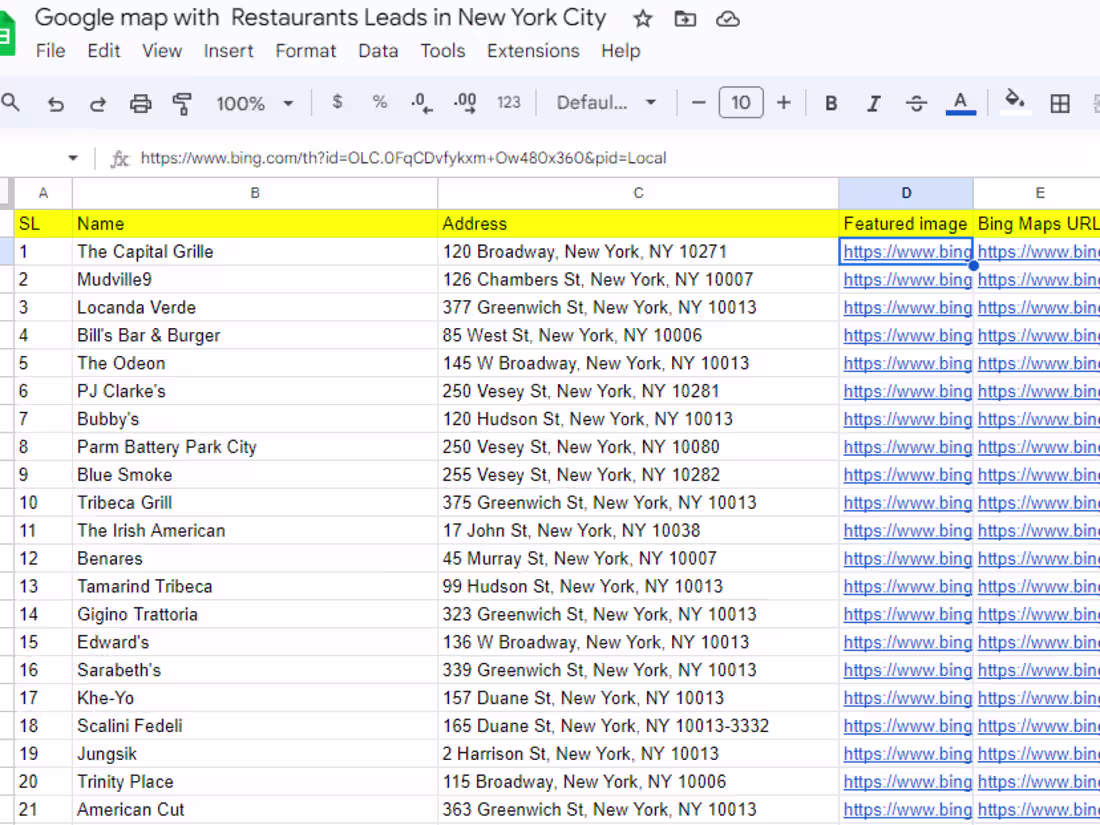Click the Undo arrow icon
The width and height of the screenshot is (1100, 825).
55,104
